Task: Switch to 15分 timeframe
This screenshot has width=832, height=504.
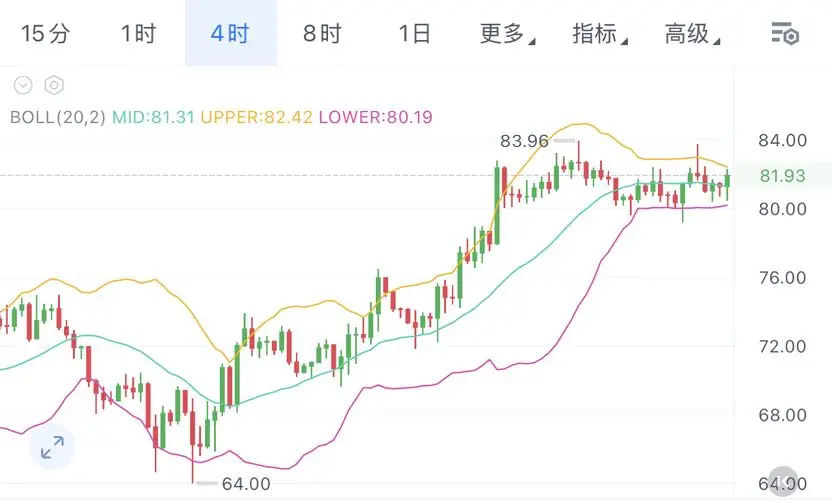Action: [45, 33]
